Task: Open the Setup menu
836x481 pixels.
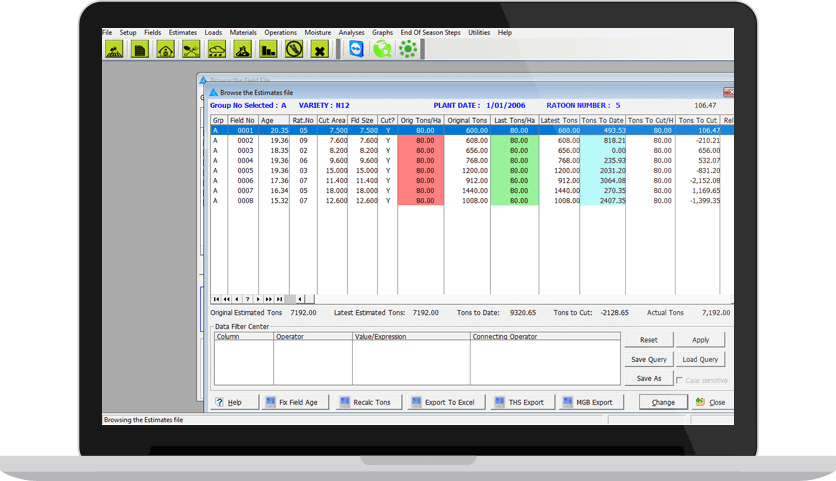Action: coord(128,33)
